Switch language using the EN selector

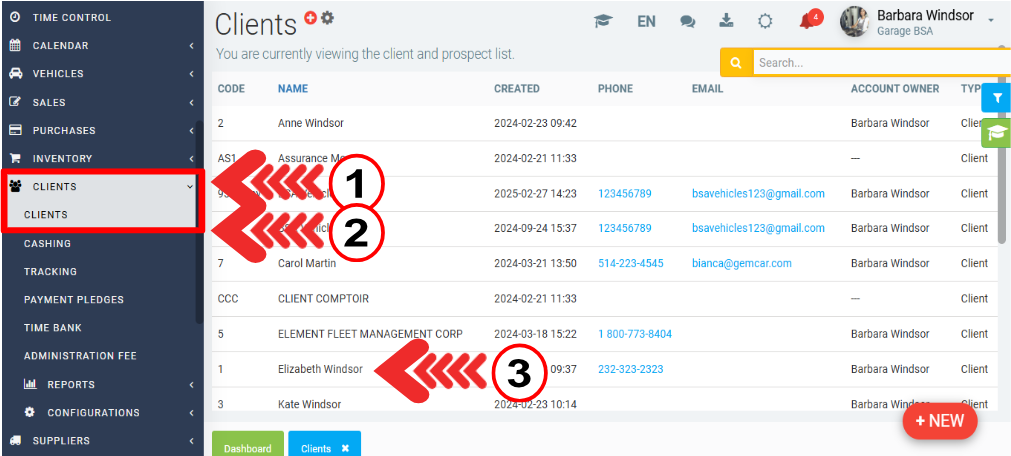point(646,21)
